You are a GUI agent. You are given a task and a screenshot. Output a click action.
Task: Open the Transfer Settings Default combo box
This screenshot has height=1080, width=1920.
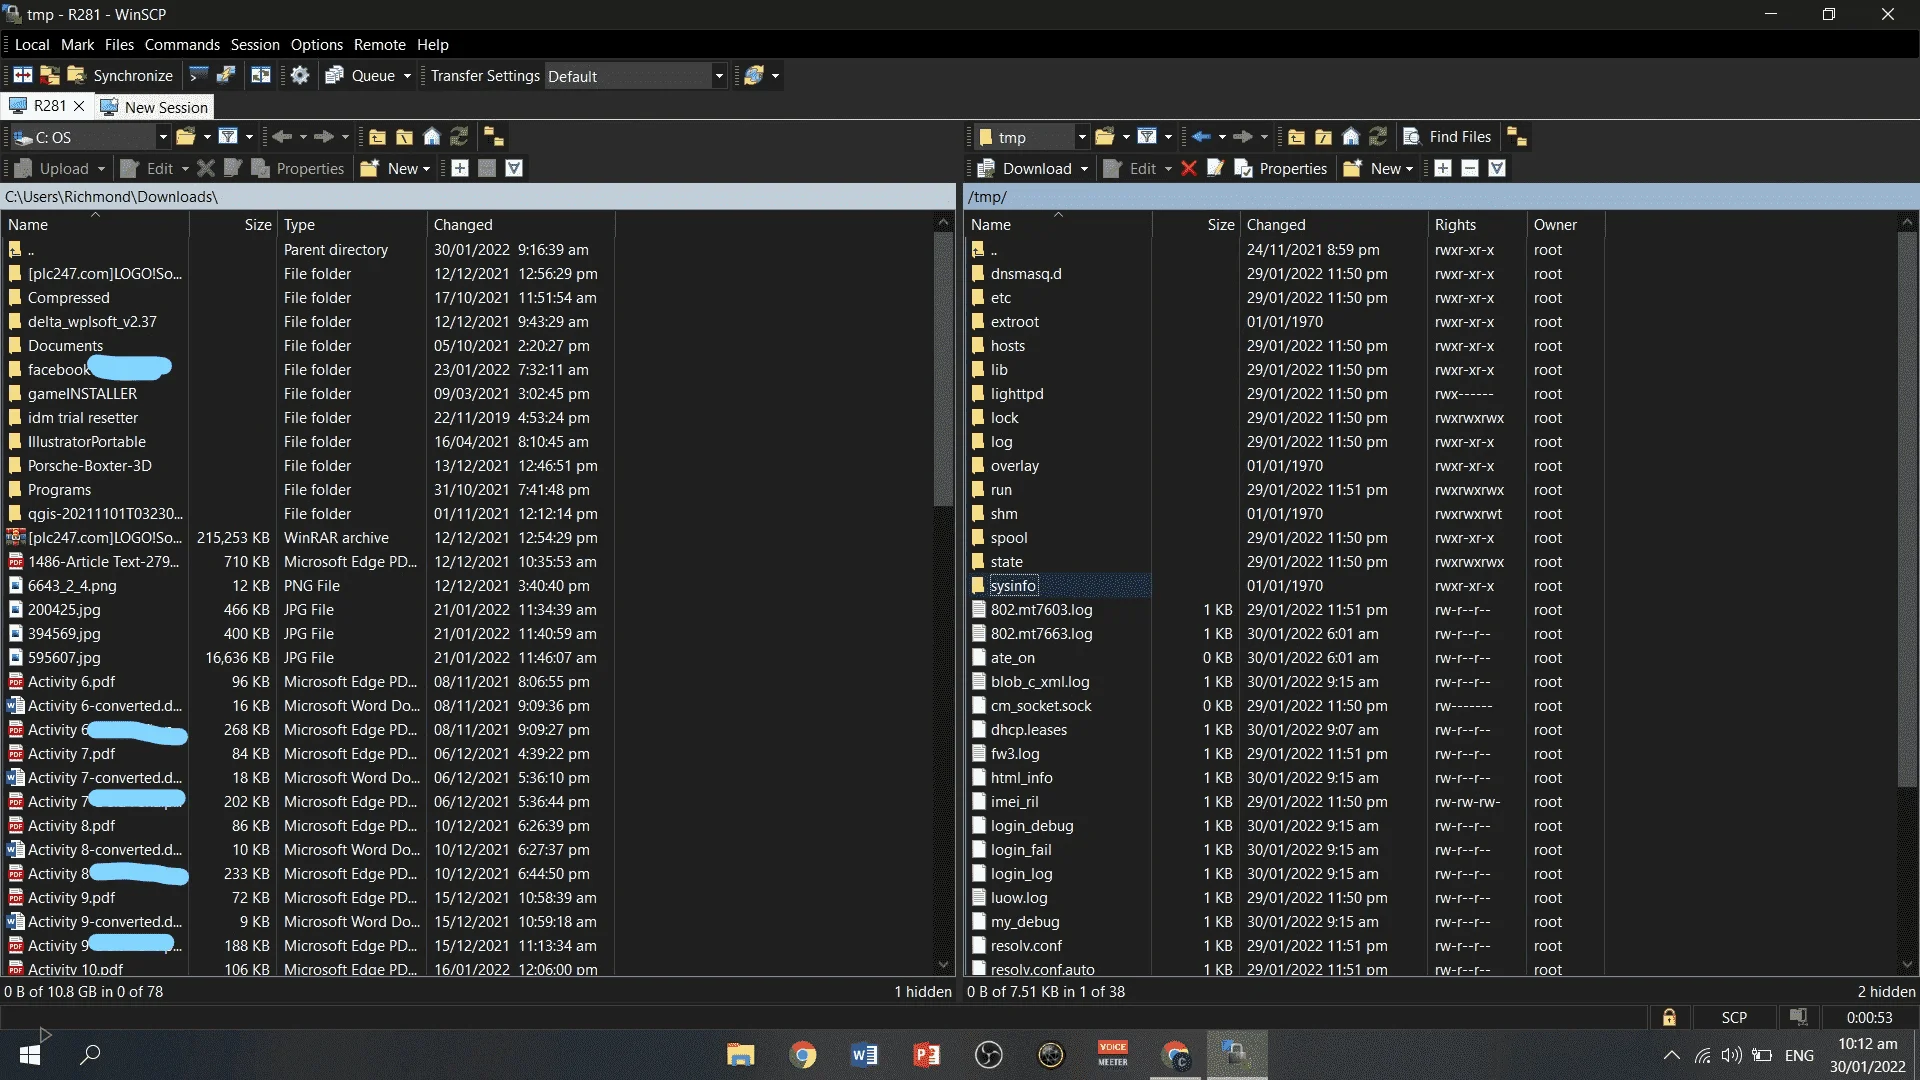(635, 76)
